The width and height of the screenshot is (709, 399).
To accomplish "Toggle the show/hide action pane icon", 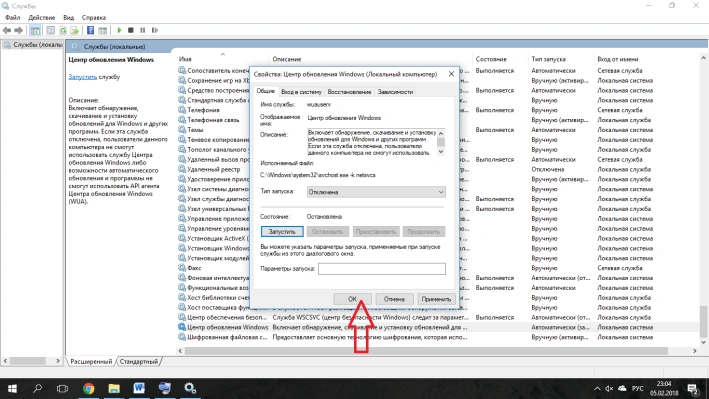I will click(x=103, y=30).
